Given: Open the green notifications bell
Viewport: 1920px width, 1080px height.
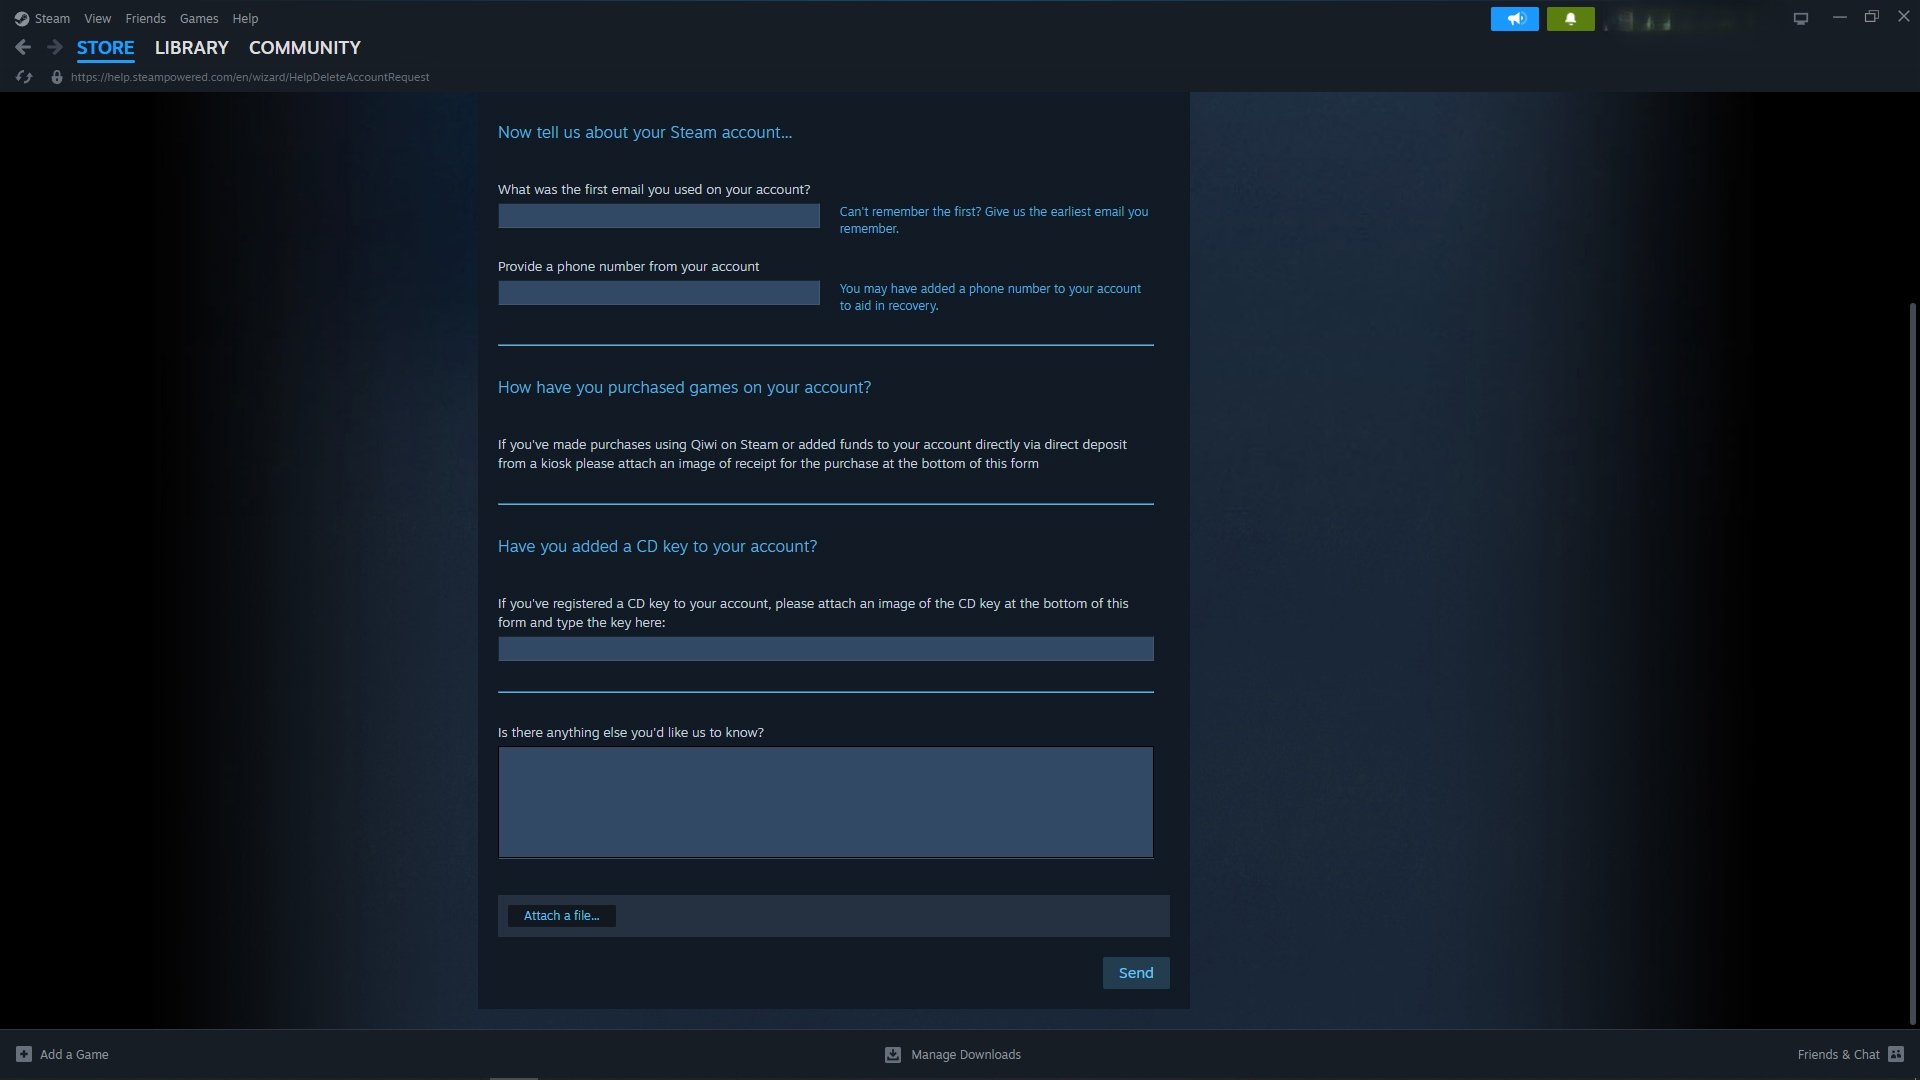Looking at the screenshot, I should pos(1570,18).
